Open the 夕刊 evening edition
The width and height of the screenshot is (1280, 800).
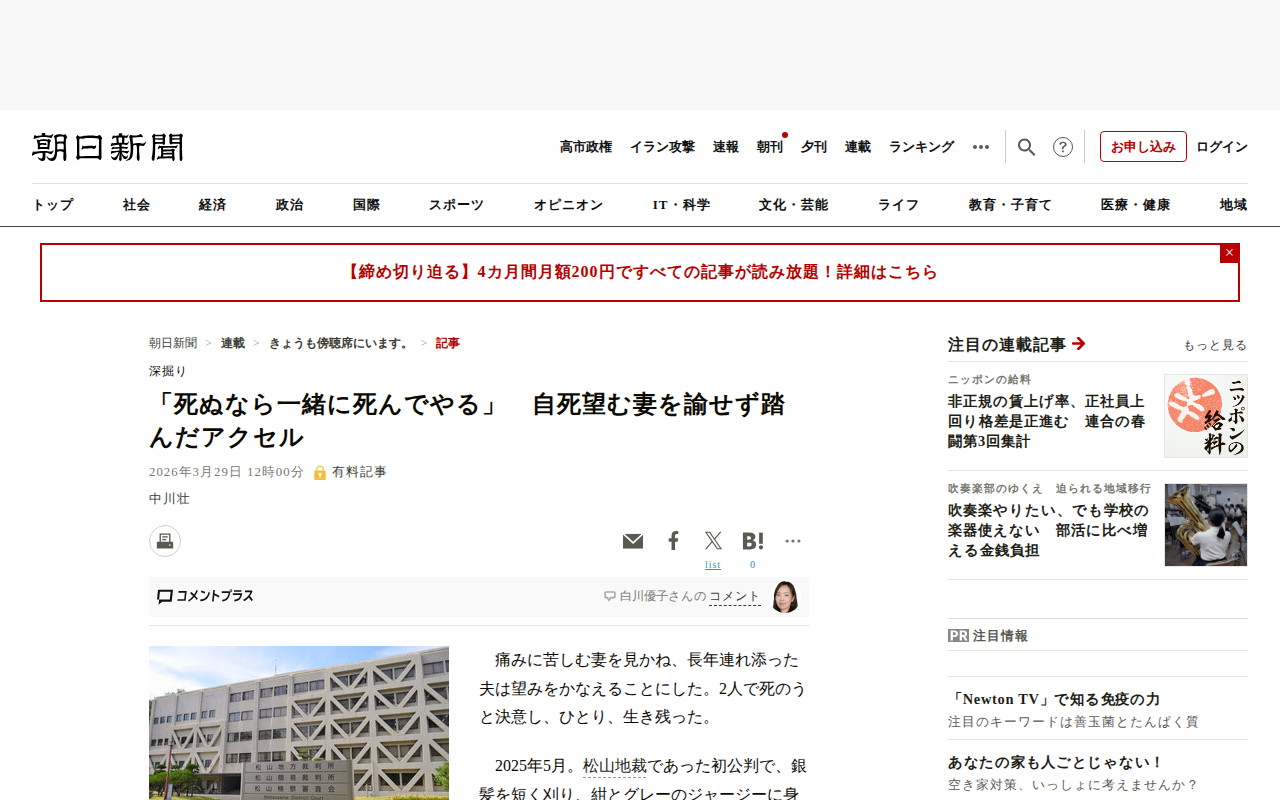tap(814, 147)
